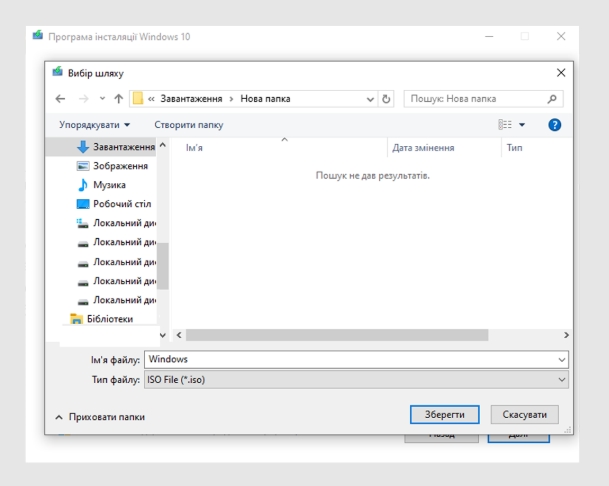Screen dimensions: 609x486
Task: Click the Робочий стіл desktop icon
Action: 83,204
